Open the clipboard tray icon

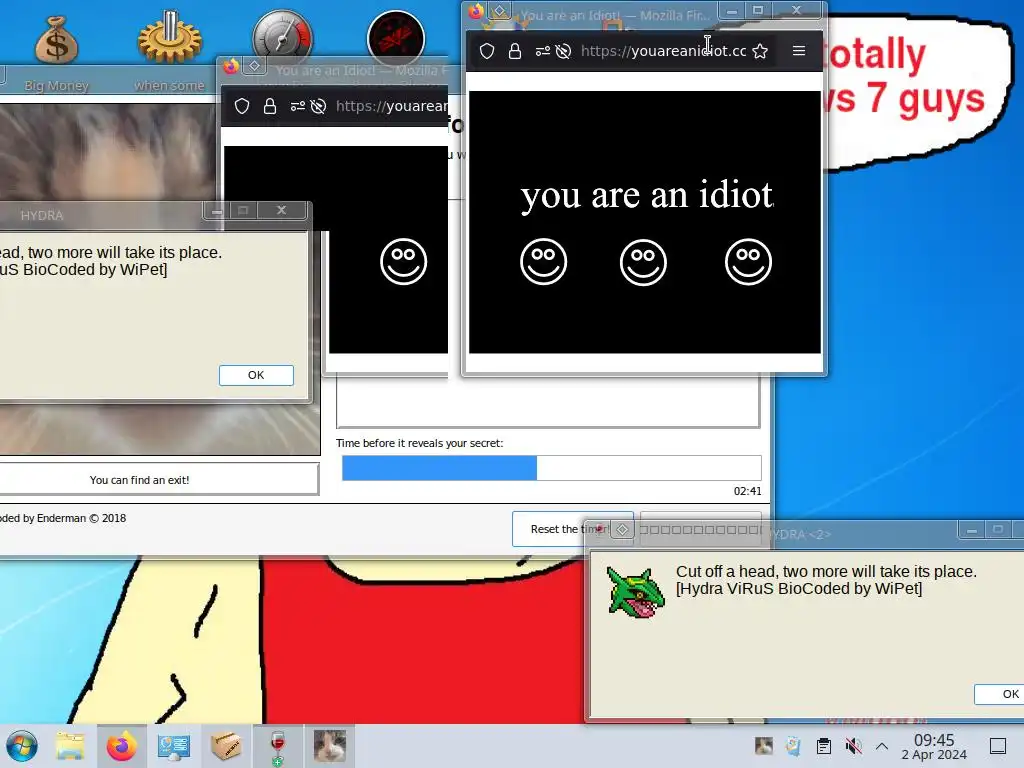pos(824,746)
